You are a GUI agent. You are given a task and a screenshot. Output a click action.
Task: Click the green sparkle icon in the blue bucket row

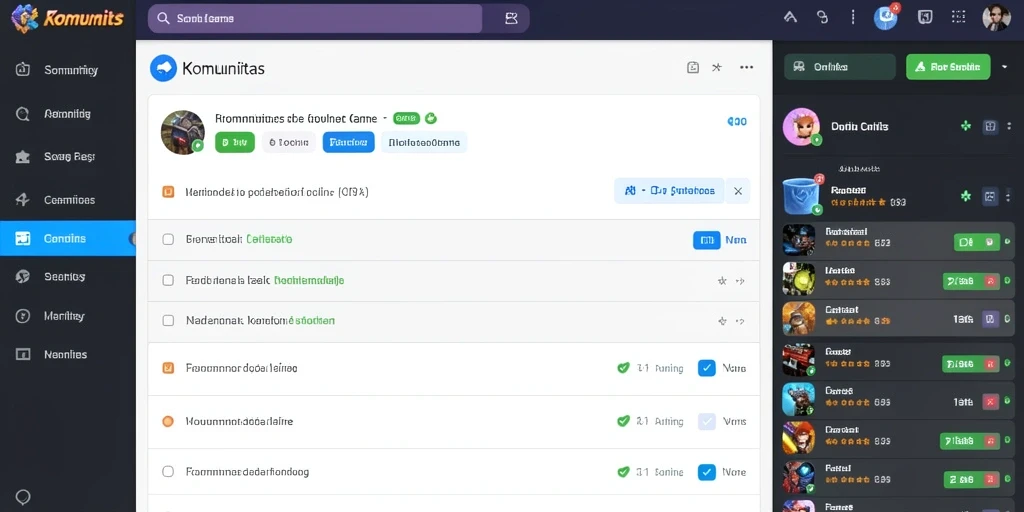[x=966, y=196]
